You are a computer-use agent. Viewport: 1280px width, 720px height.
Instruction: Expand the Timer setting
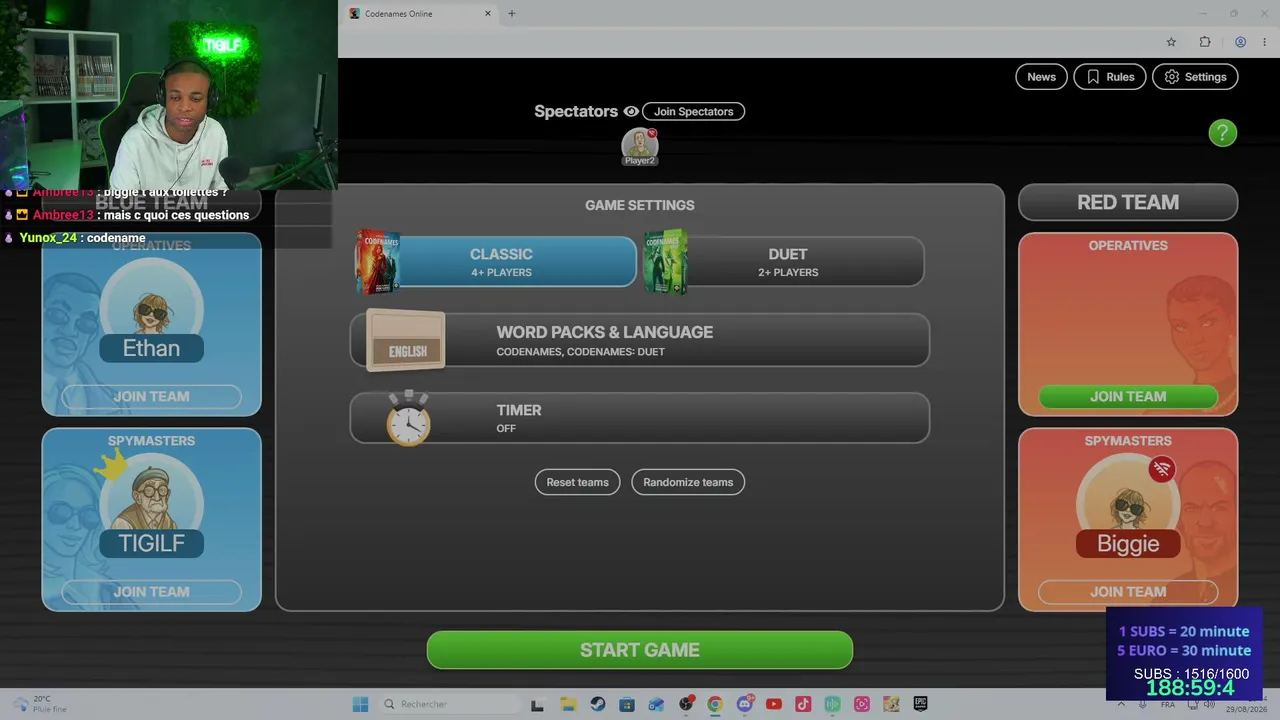[x=640, y=418]
